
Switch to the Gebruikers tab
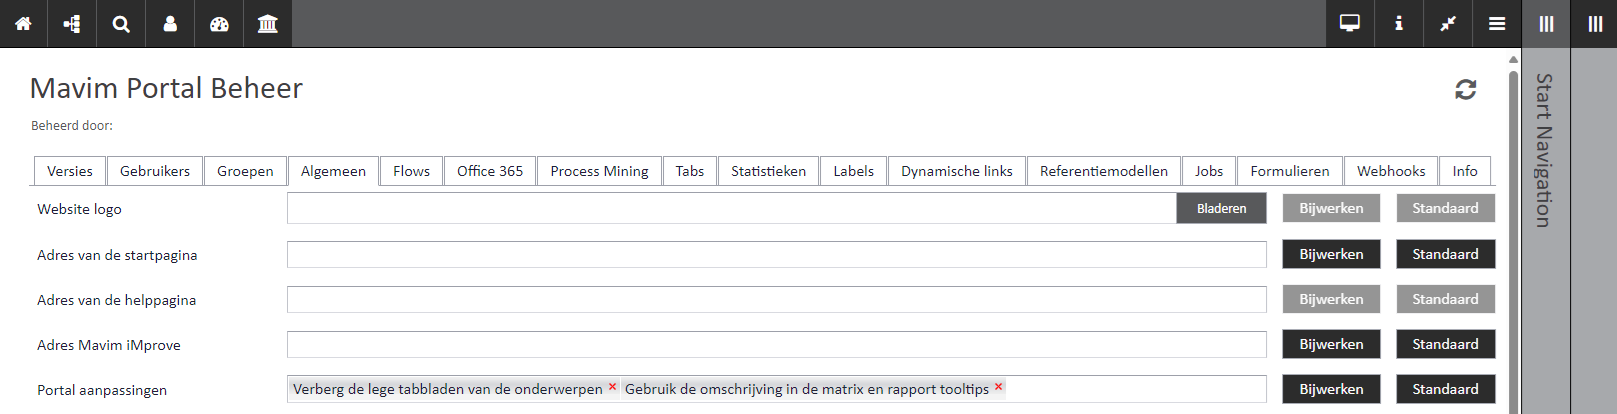(x=155, y=171)
